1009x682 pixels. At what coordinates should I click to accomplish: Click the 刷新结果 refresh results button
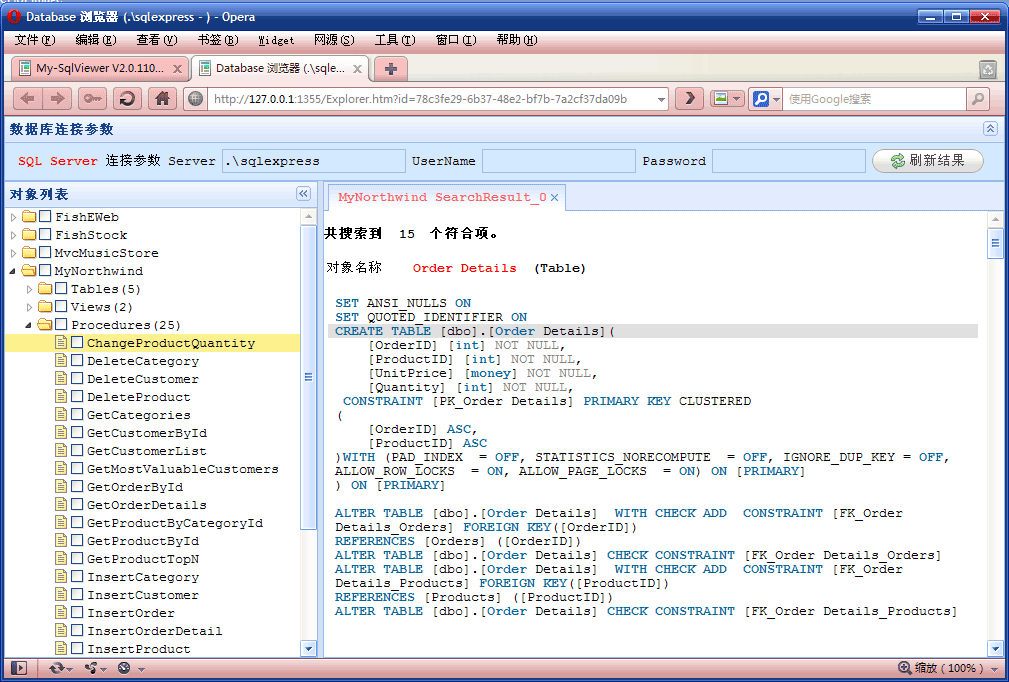[x=927, y=161]
